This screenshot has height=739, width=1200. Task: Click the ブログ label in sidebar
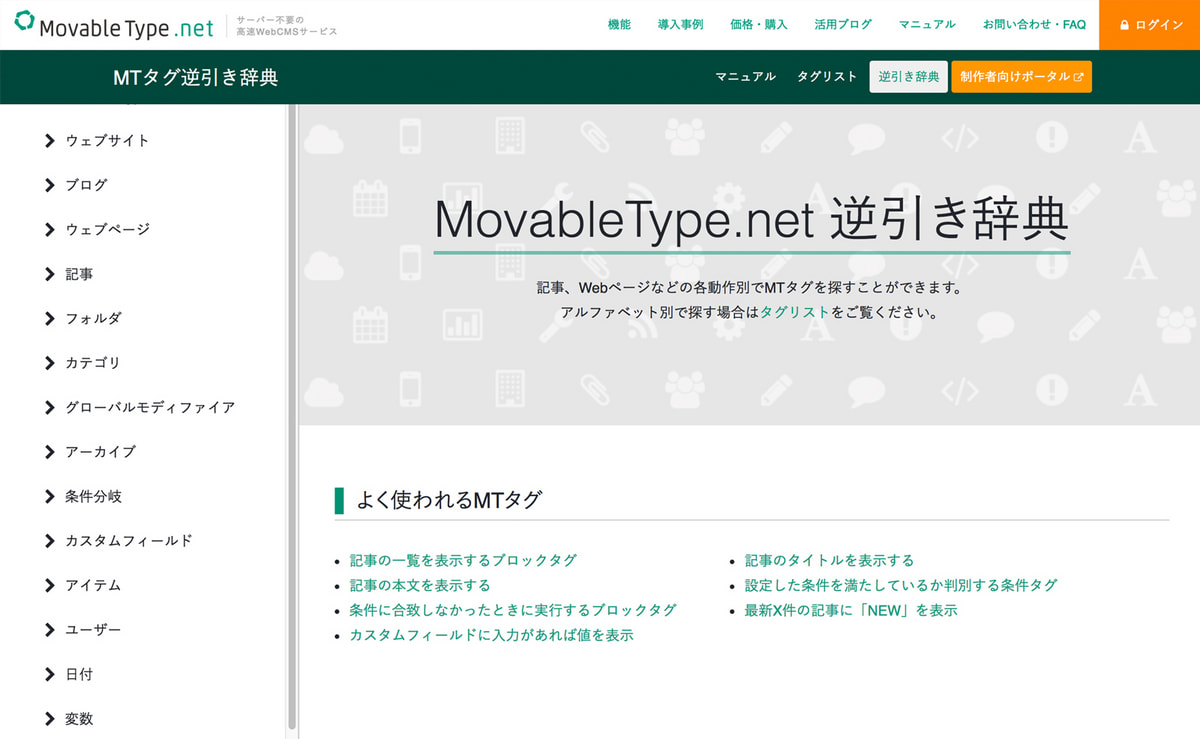[x=86, y=185]
